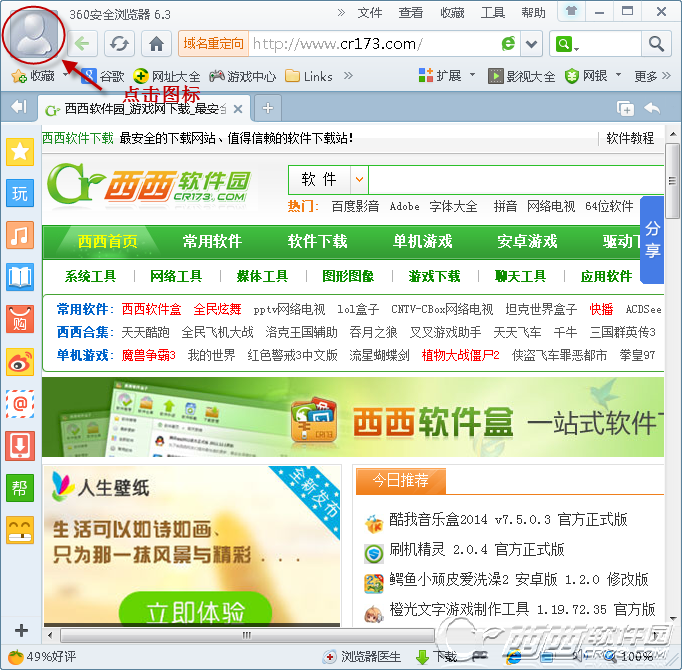Viewport: 682px width, 670px height.
Task: Open the 网银 dropdown
Action: [593, 76]
